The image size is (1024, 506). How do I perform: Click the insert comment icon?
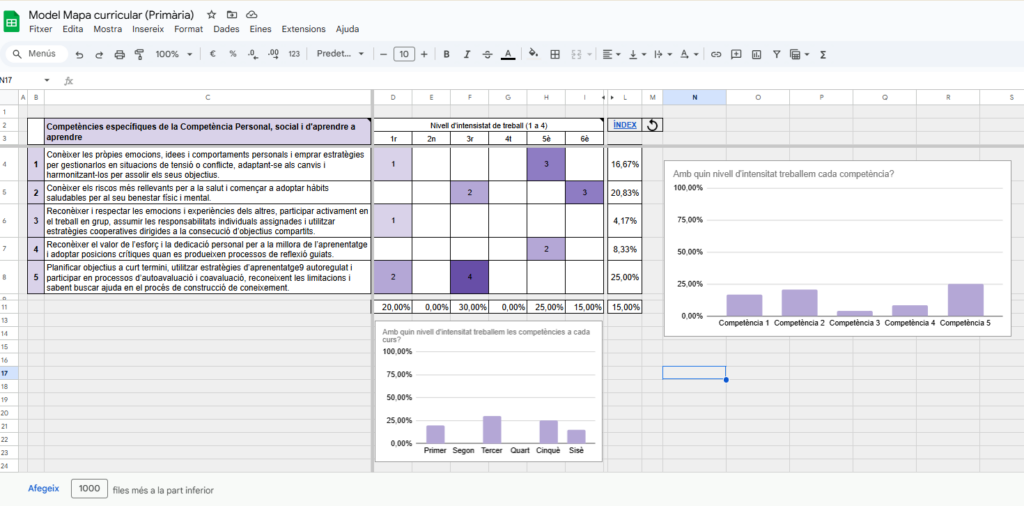pyautogui.click(x=736, y=54)
